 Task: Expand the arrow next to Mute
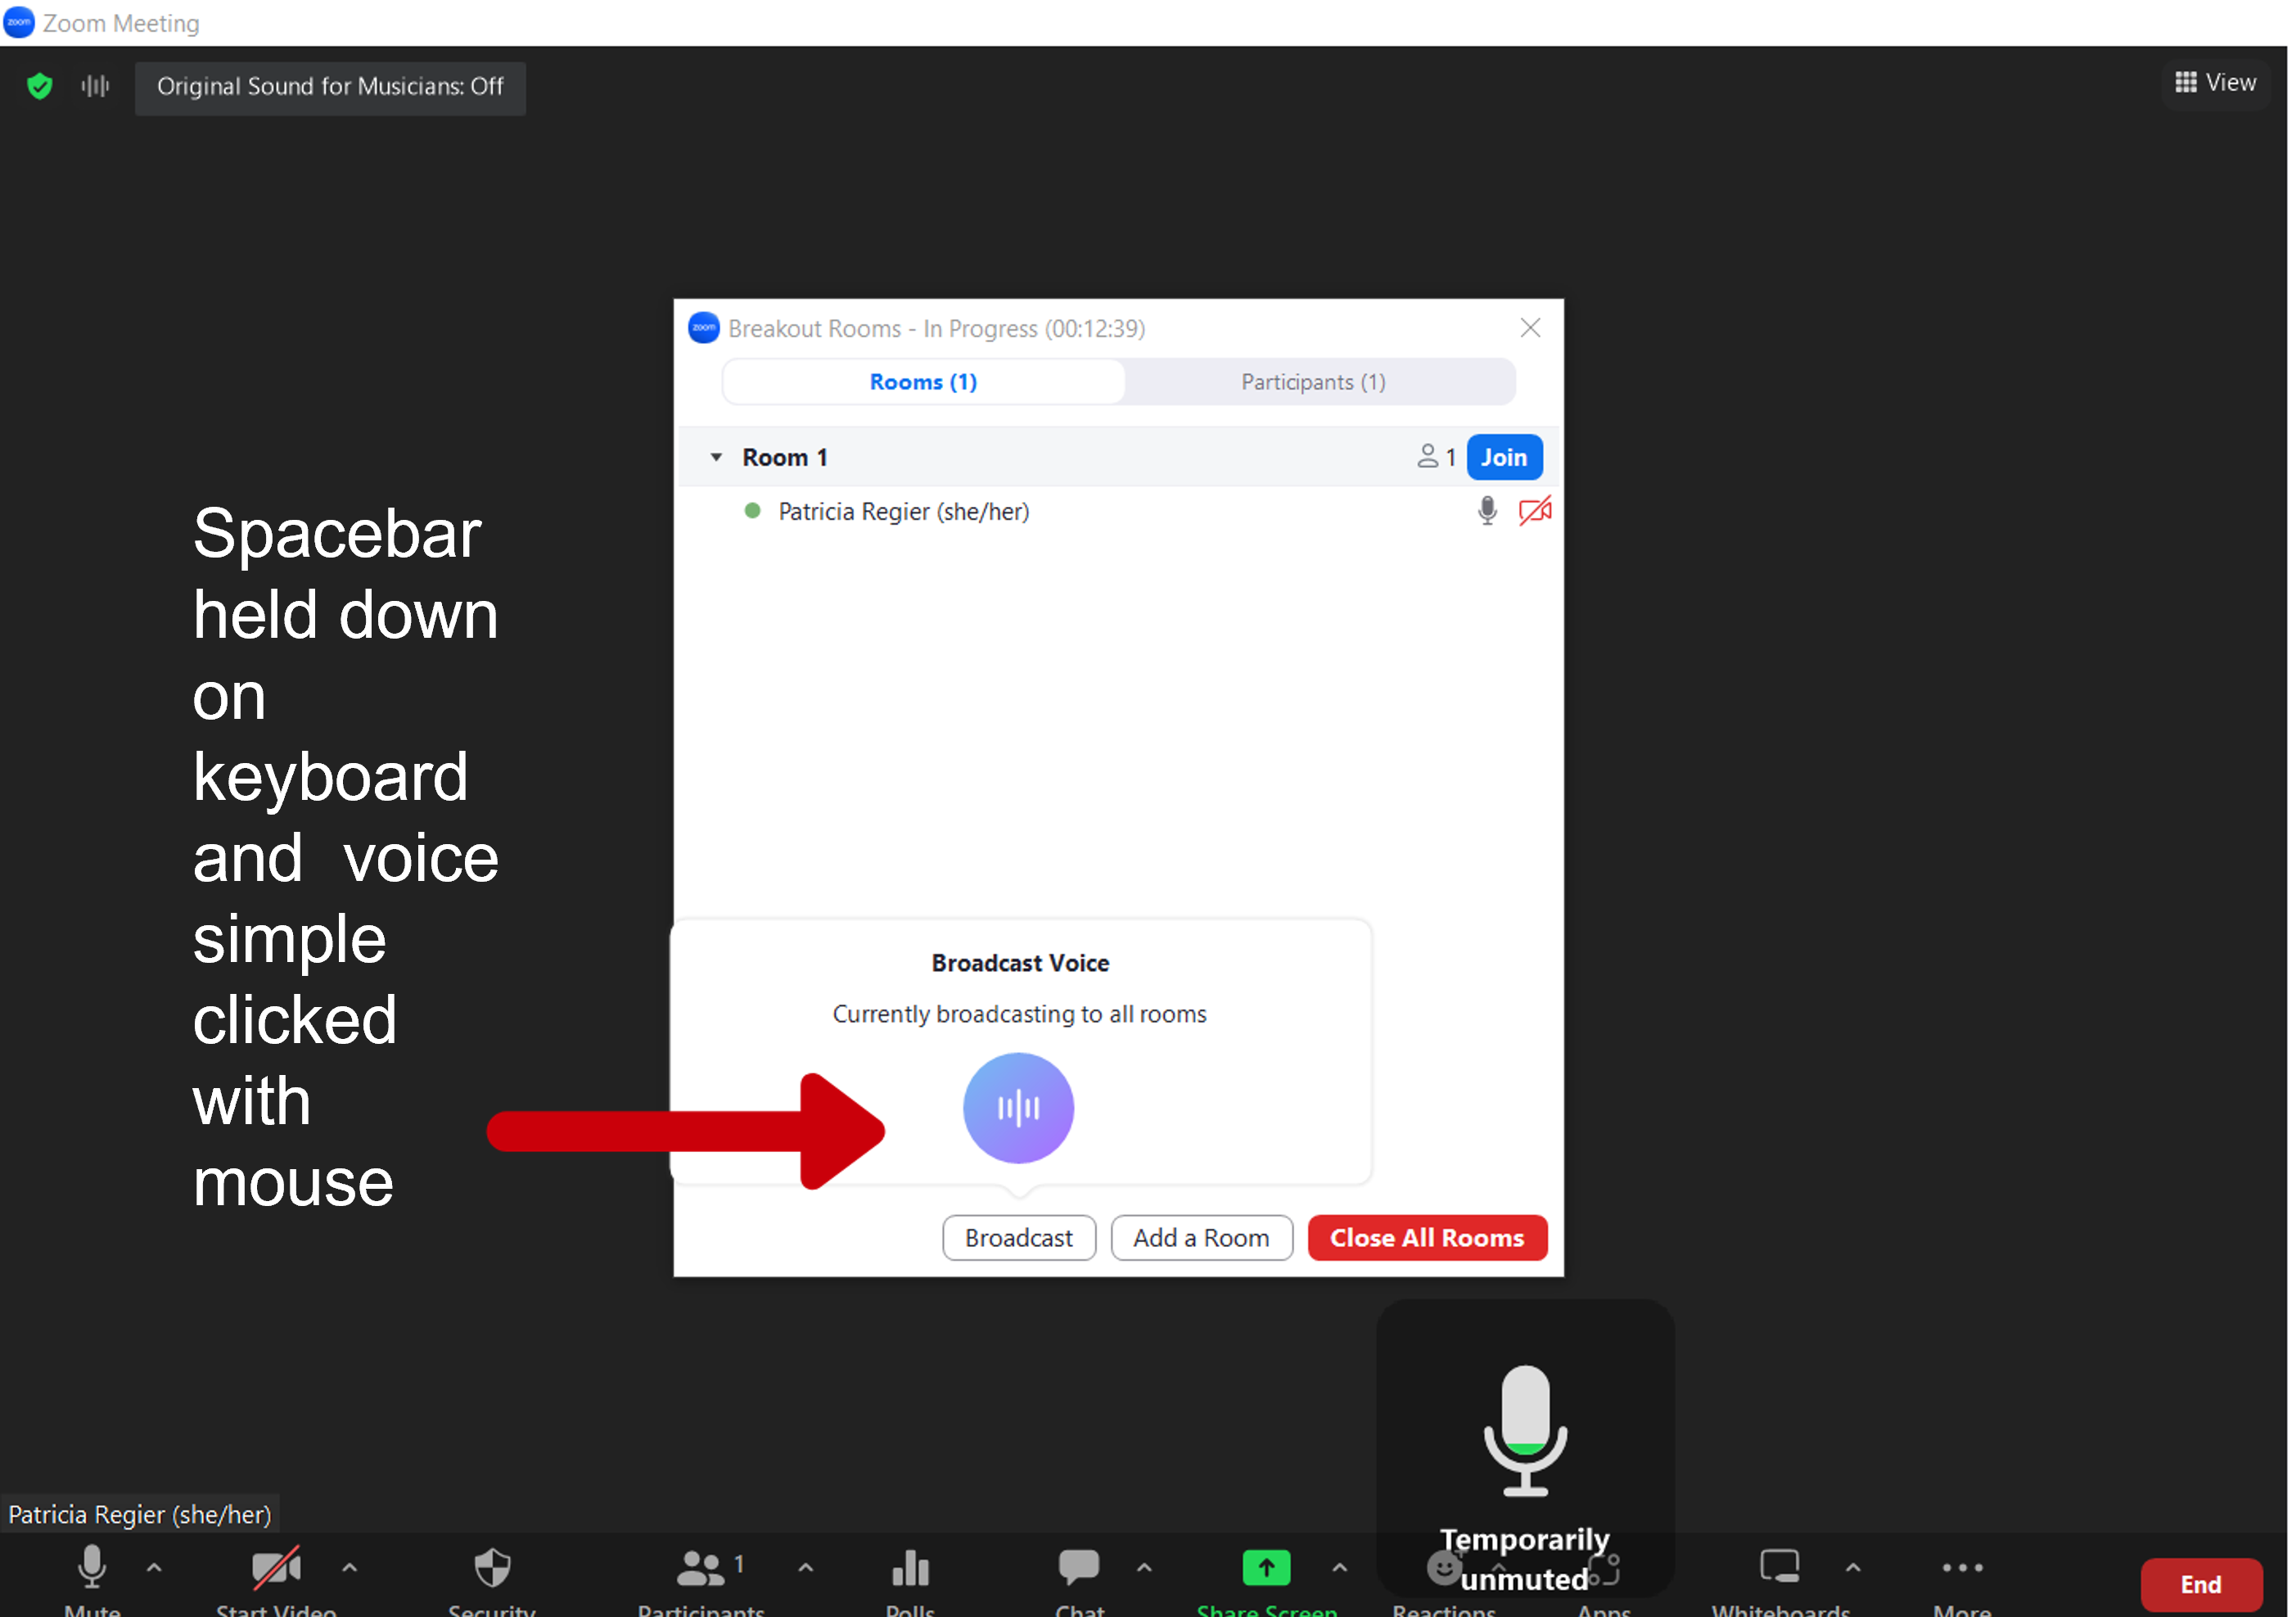(x=154, y=1567)
